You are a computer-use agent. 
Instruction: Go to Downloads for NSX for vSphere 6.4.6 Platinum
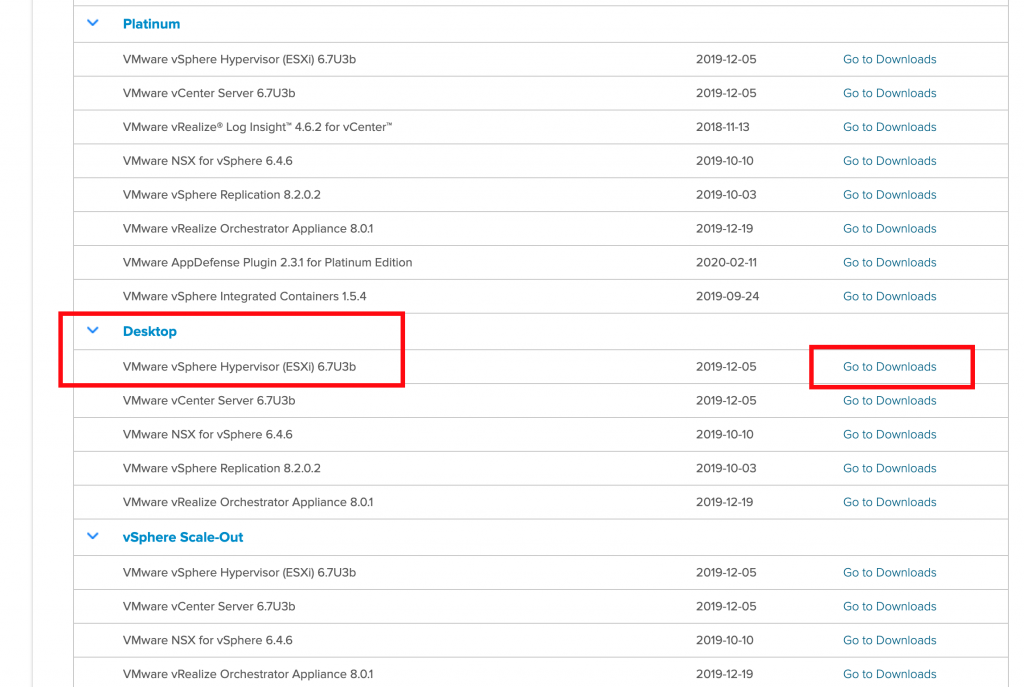pos(889,161)
